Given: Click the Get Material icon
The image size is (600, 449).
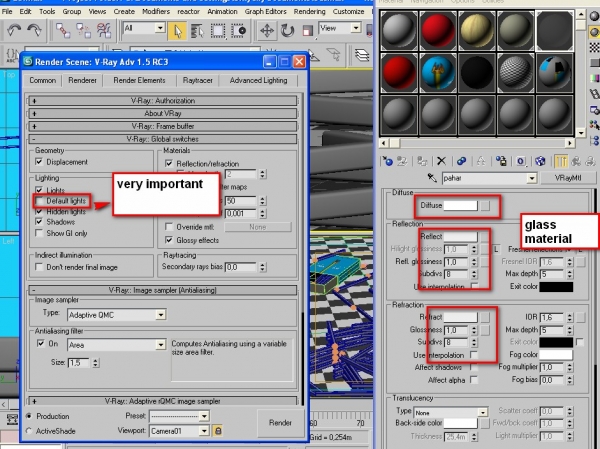Looking at the screenshot, I should [x=387, y=161].
